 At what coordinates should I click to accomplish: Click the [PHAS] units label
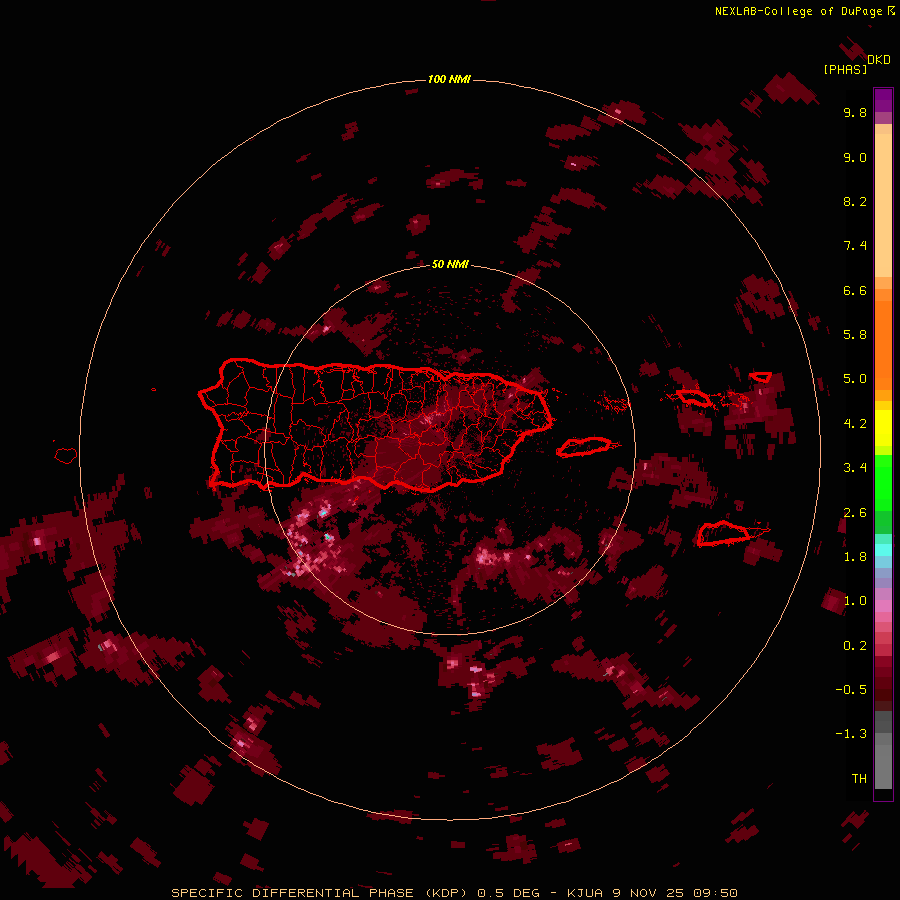845,69
